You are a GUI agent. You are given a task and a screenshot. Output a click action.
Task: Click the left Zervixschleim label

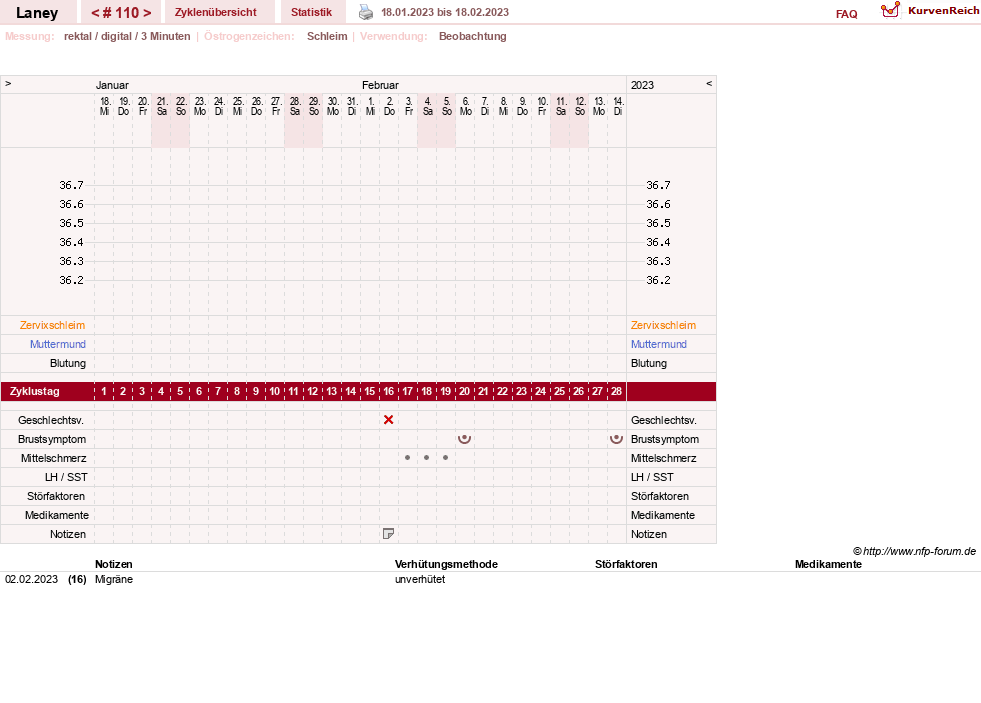[53, 325]
